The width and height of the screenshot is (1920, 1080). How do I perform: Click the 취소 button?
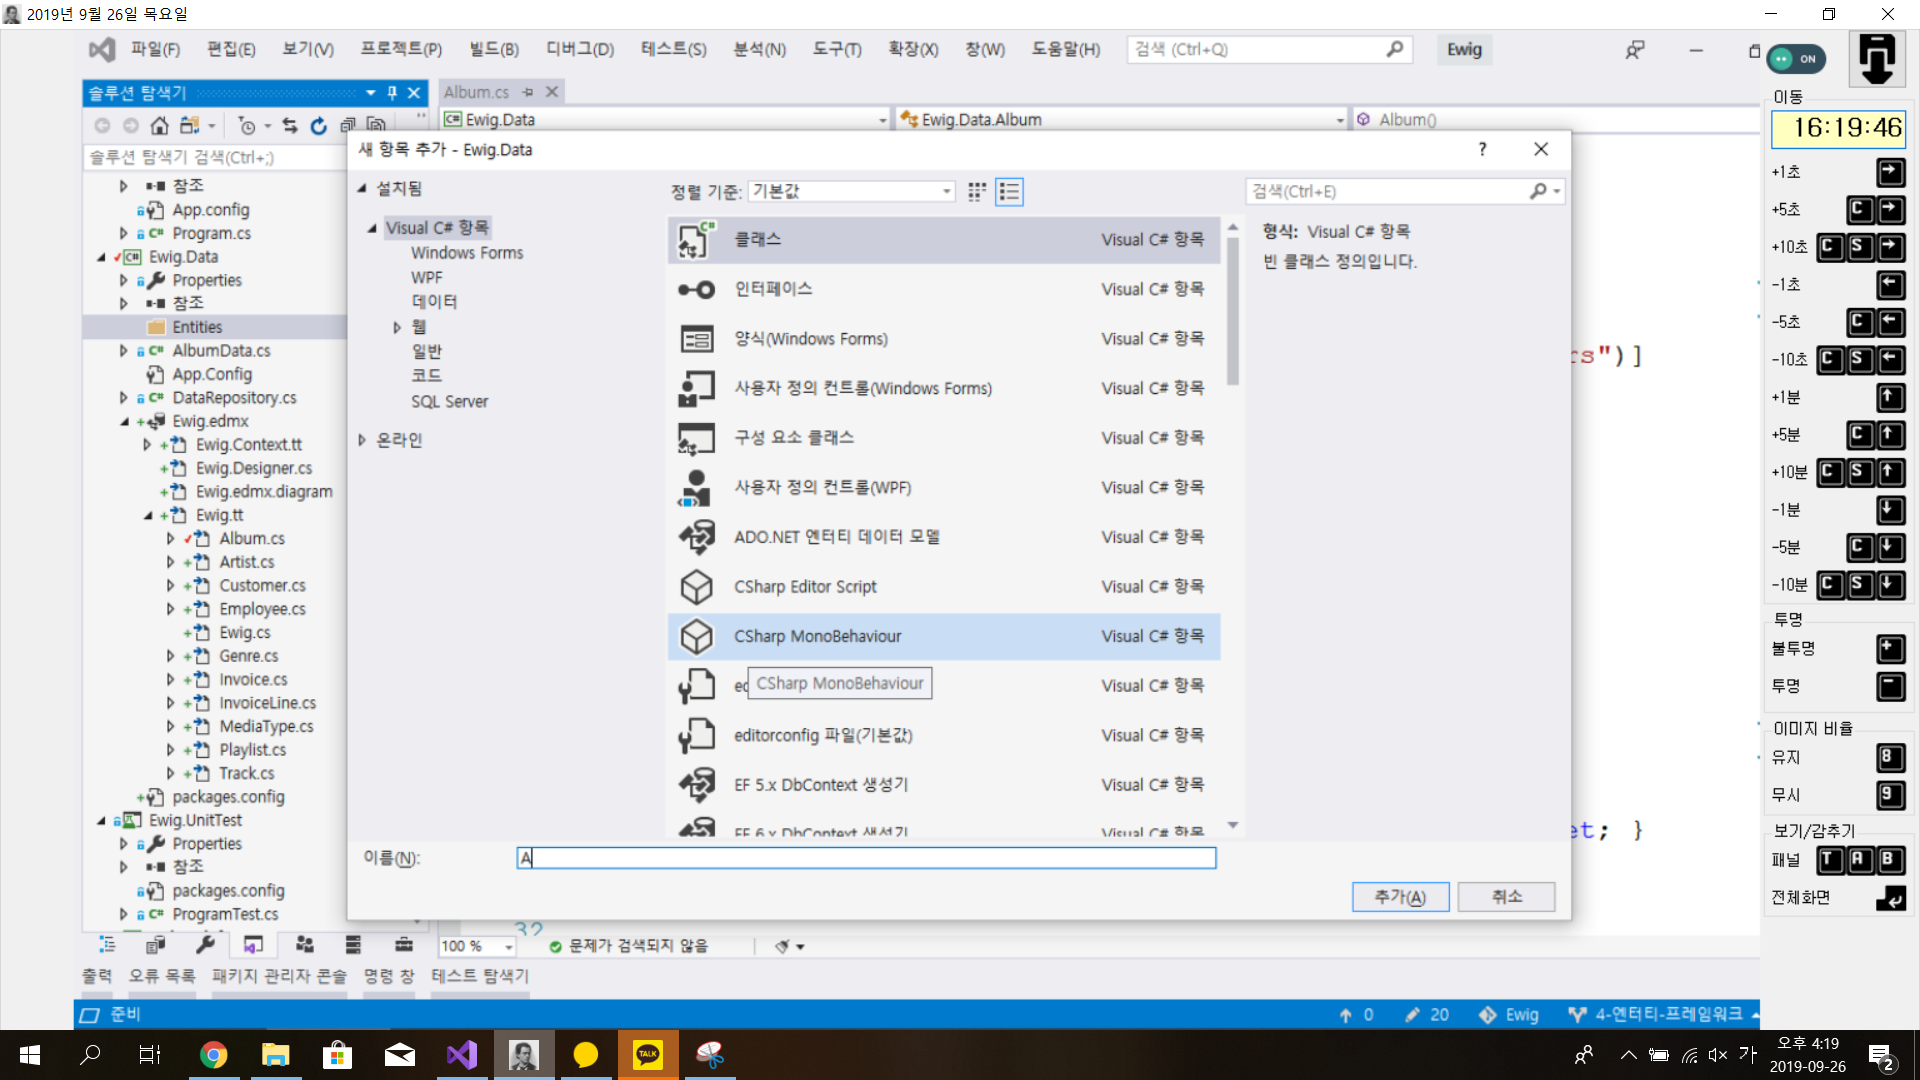[x=1506, y=897]
